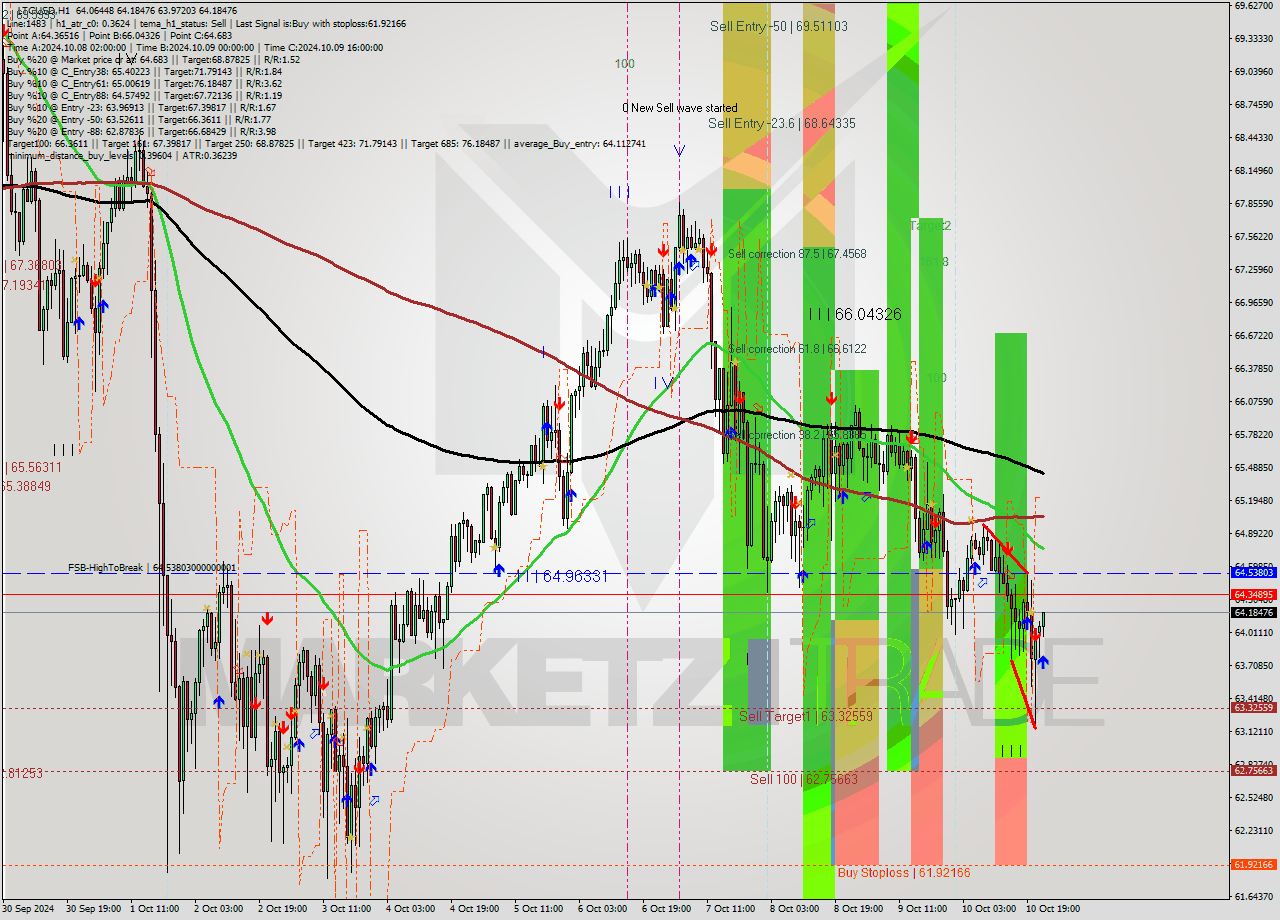The width and height of the screenshot is (1280, 920).
Task: Select the 'I I I 66.04326' wave label
Action: coord(855,314)
